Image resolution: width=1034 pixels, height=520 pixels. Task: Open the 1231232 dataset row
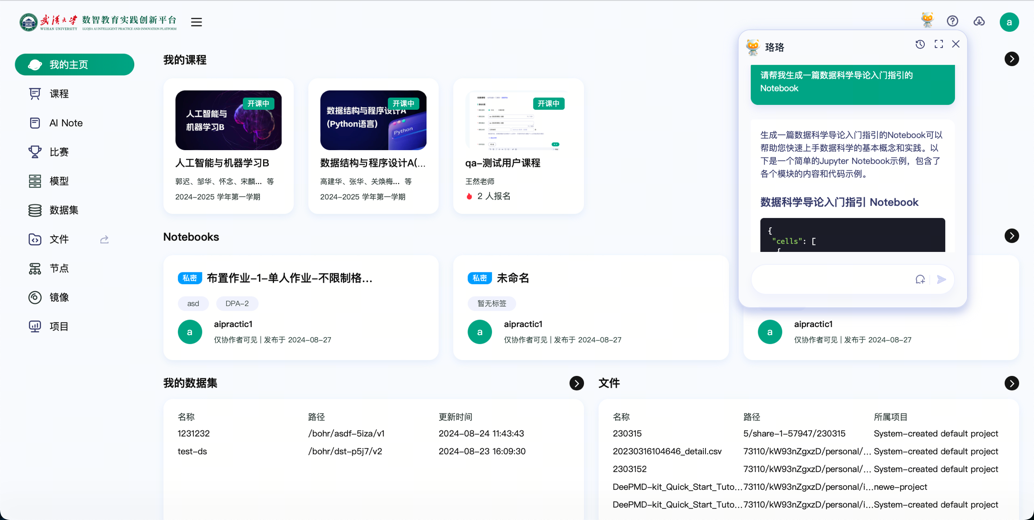(x=194, y=434)
